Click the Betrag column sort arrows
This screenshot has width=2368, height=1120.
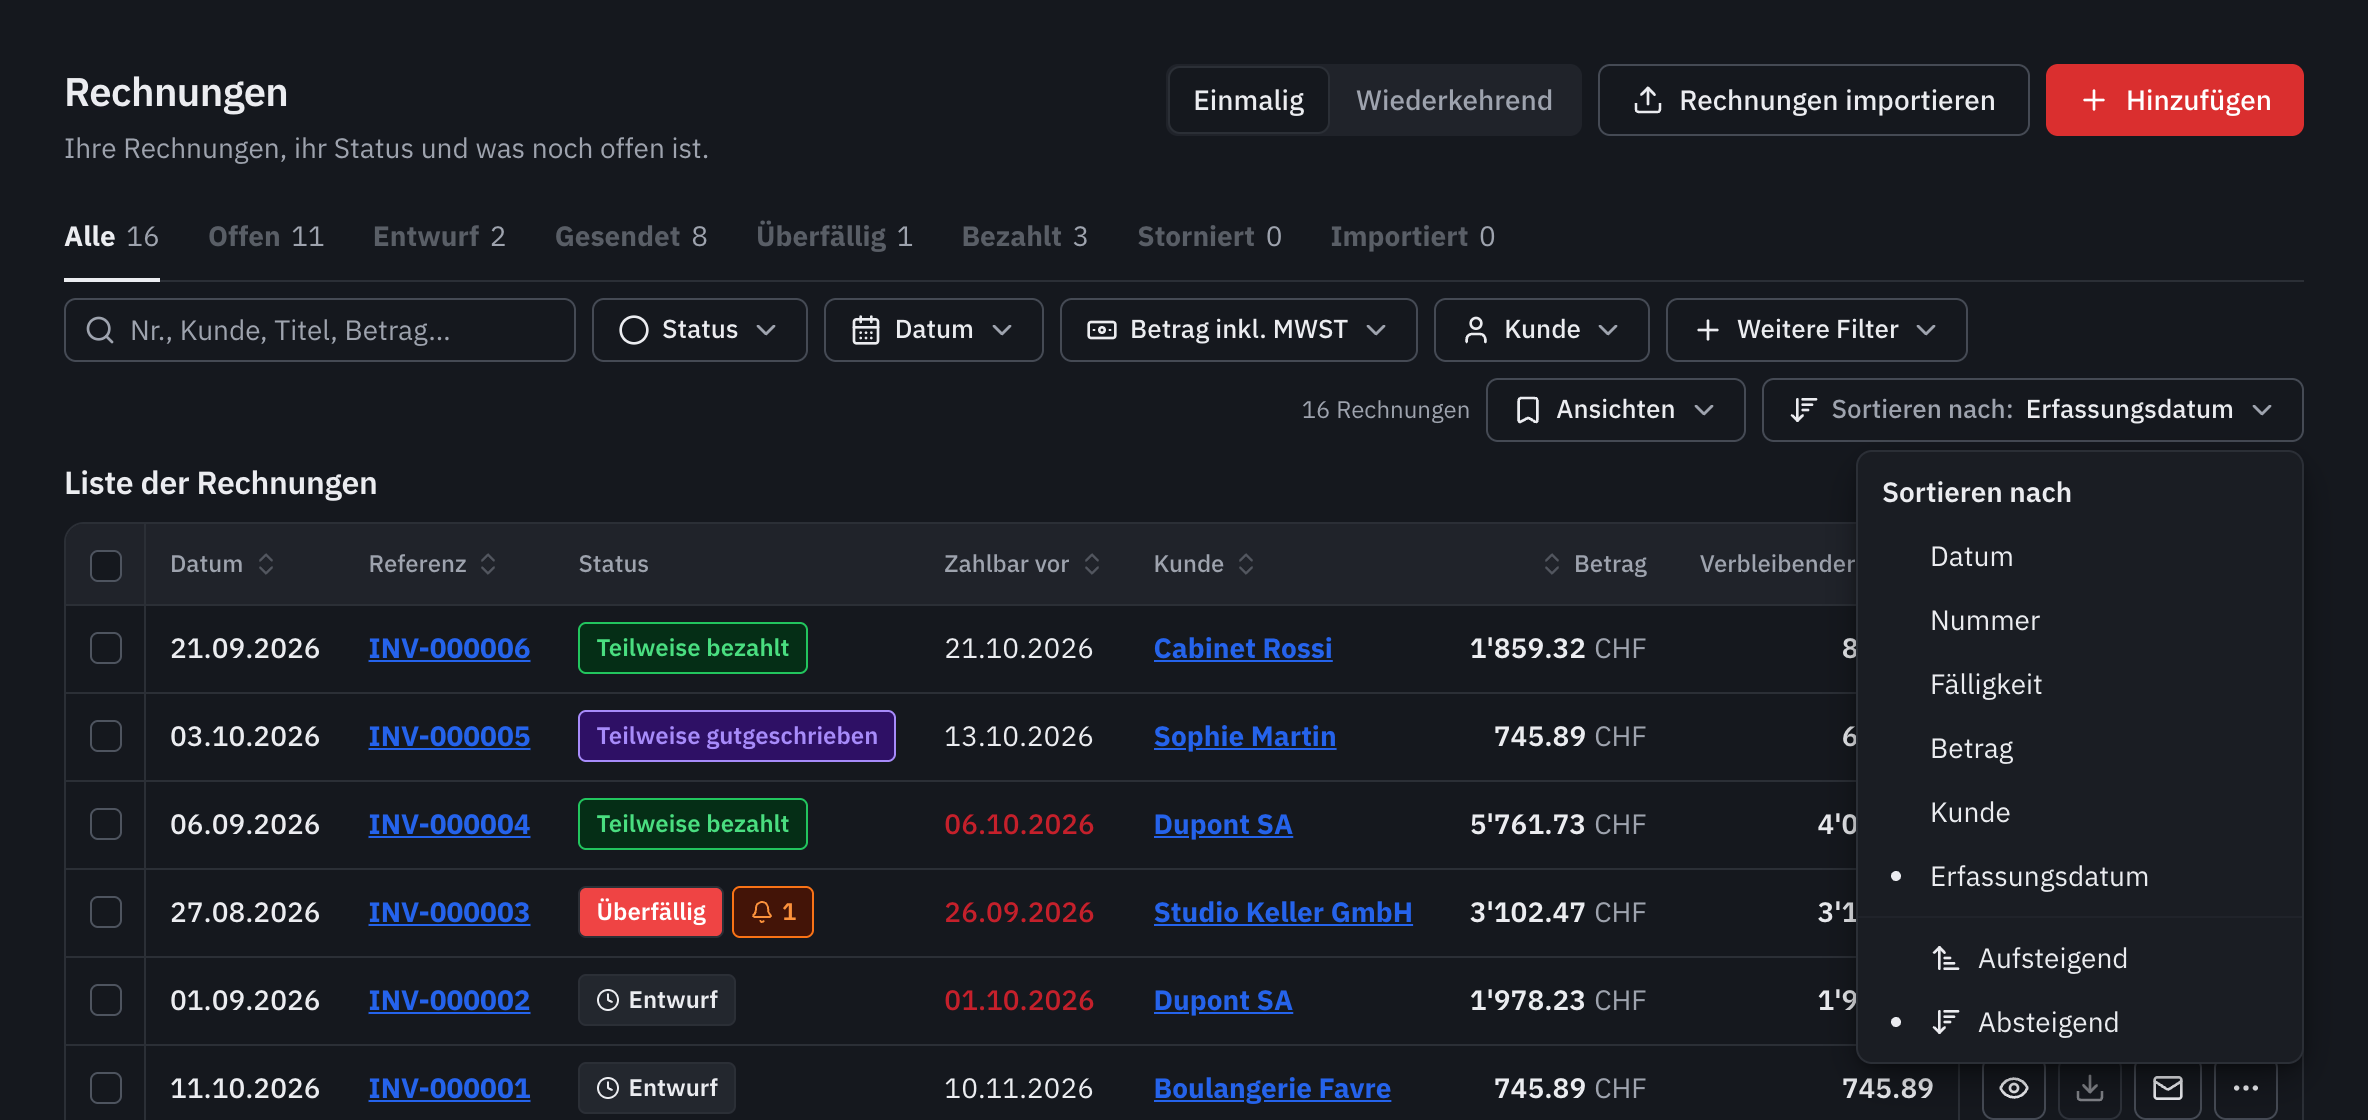tap(1552, 564)
